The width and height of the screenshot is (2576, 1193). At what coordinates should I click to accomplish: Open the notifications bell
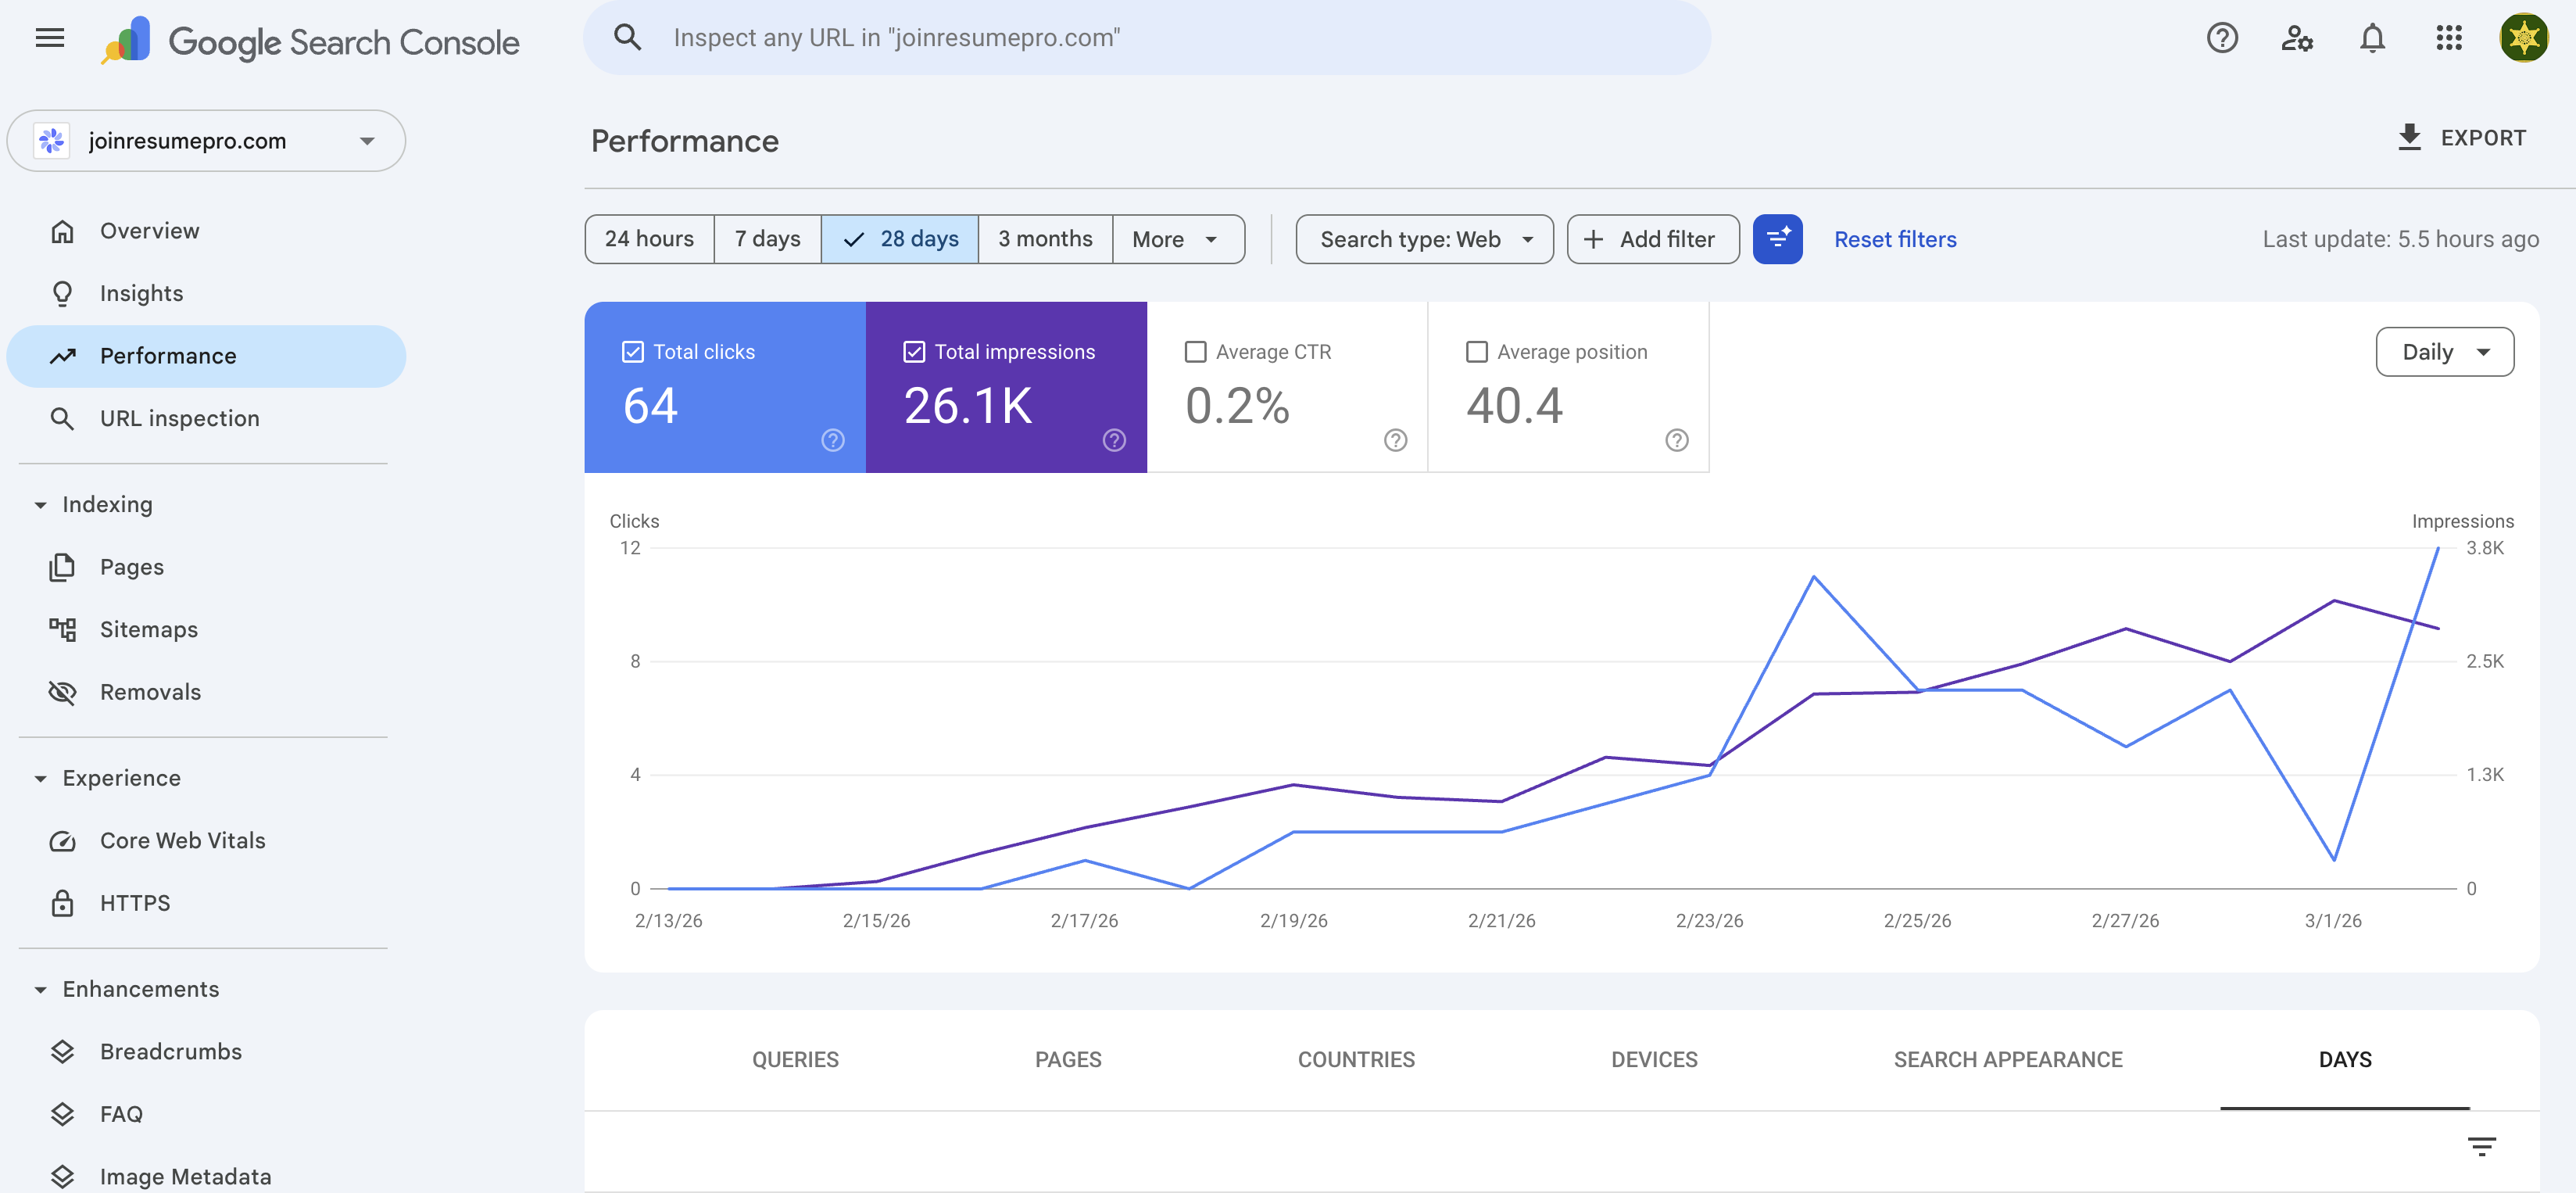pos(2372,38)
